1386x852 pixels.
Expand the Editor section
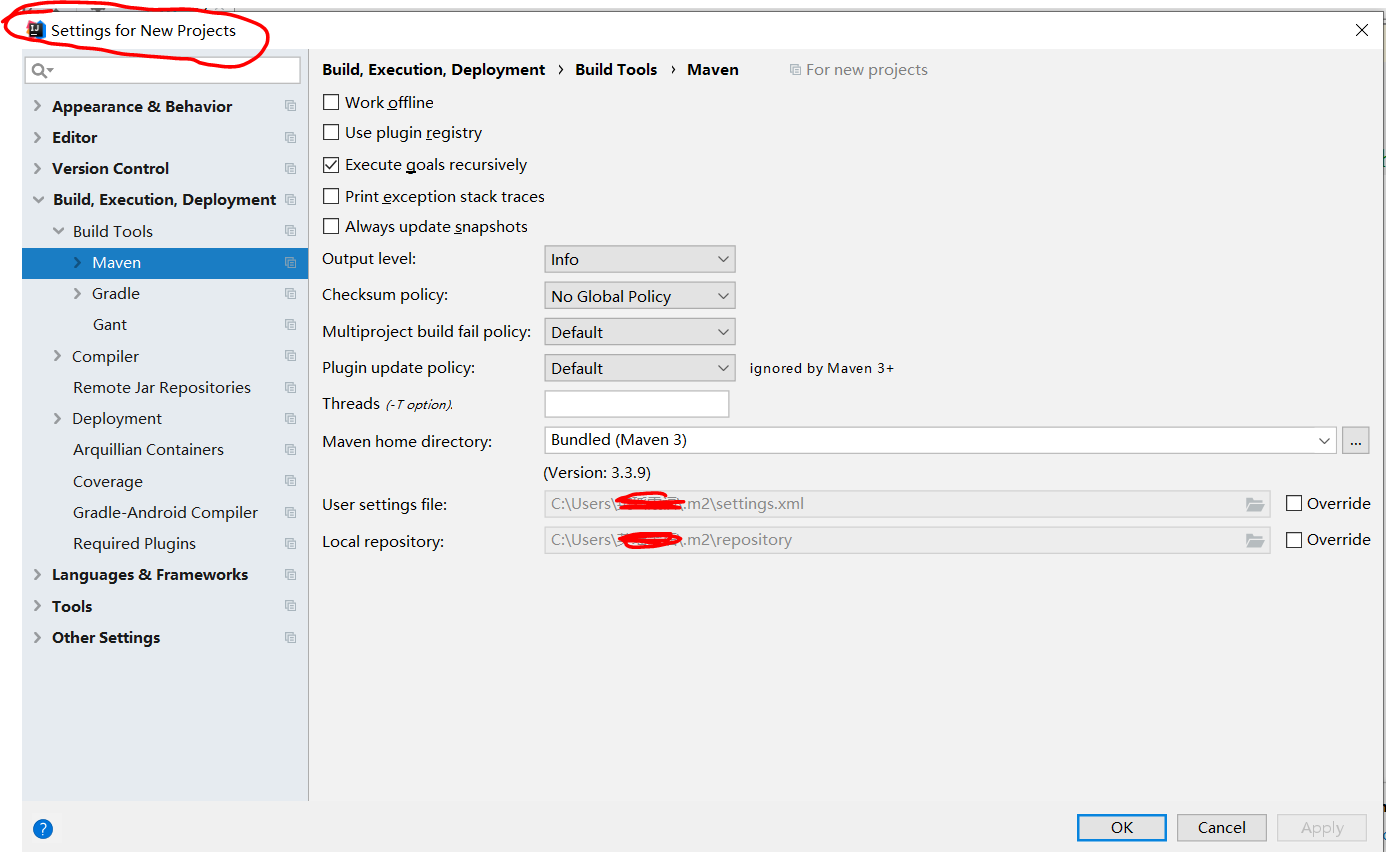37,137
